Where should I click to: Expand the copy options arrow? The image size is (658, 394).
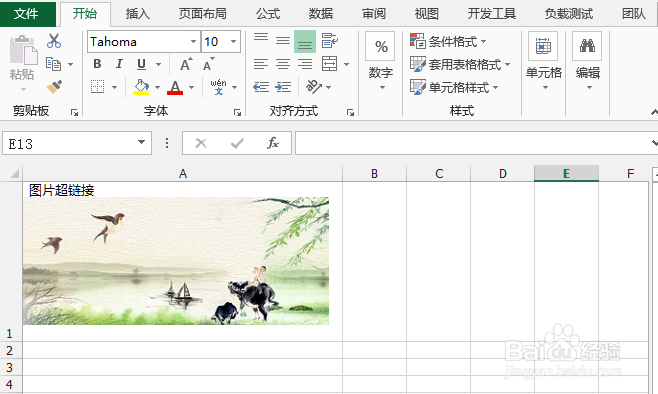[x=70, y=64]
